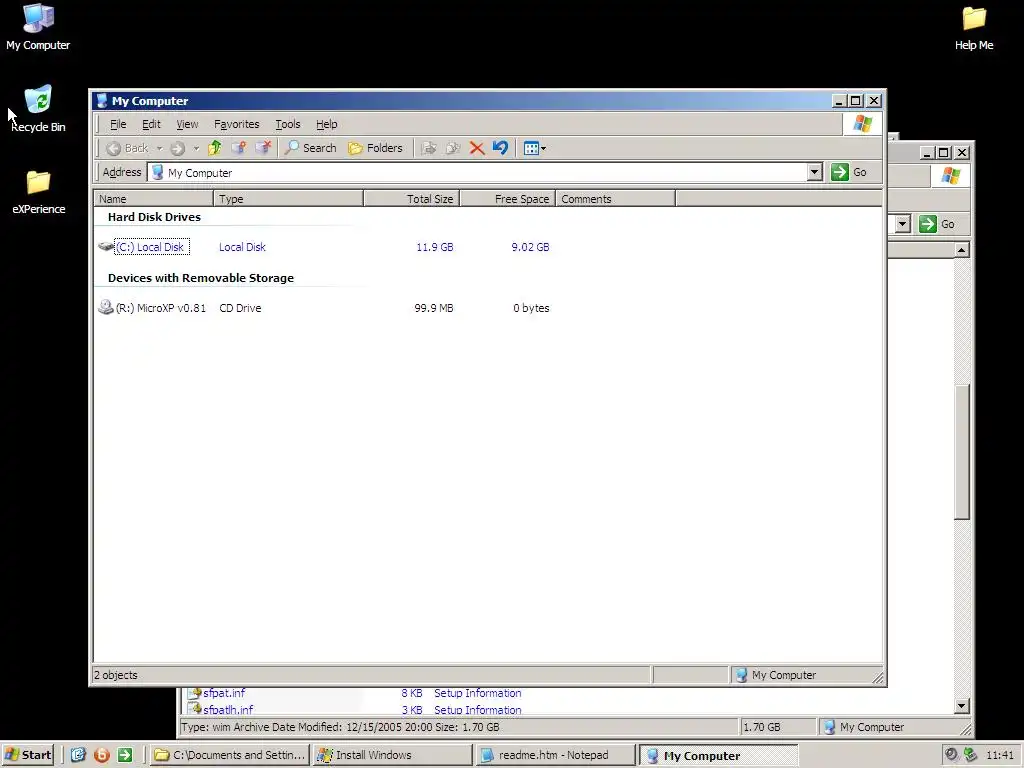Open the Forward history dropdown arrow
This screenshot has height=768, width=1024.
196,148
